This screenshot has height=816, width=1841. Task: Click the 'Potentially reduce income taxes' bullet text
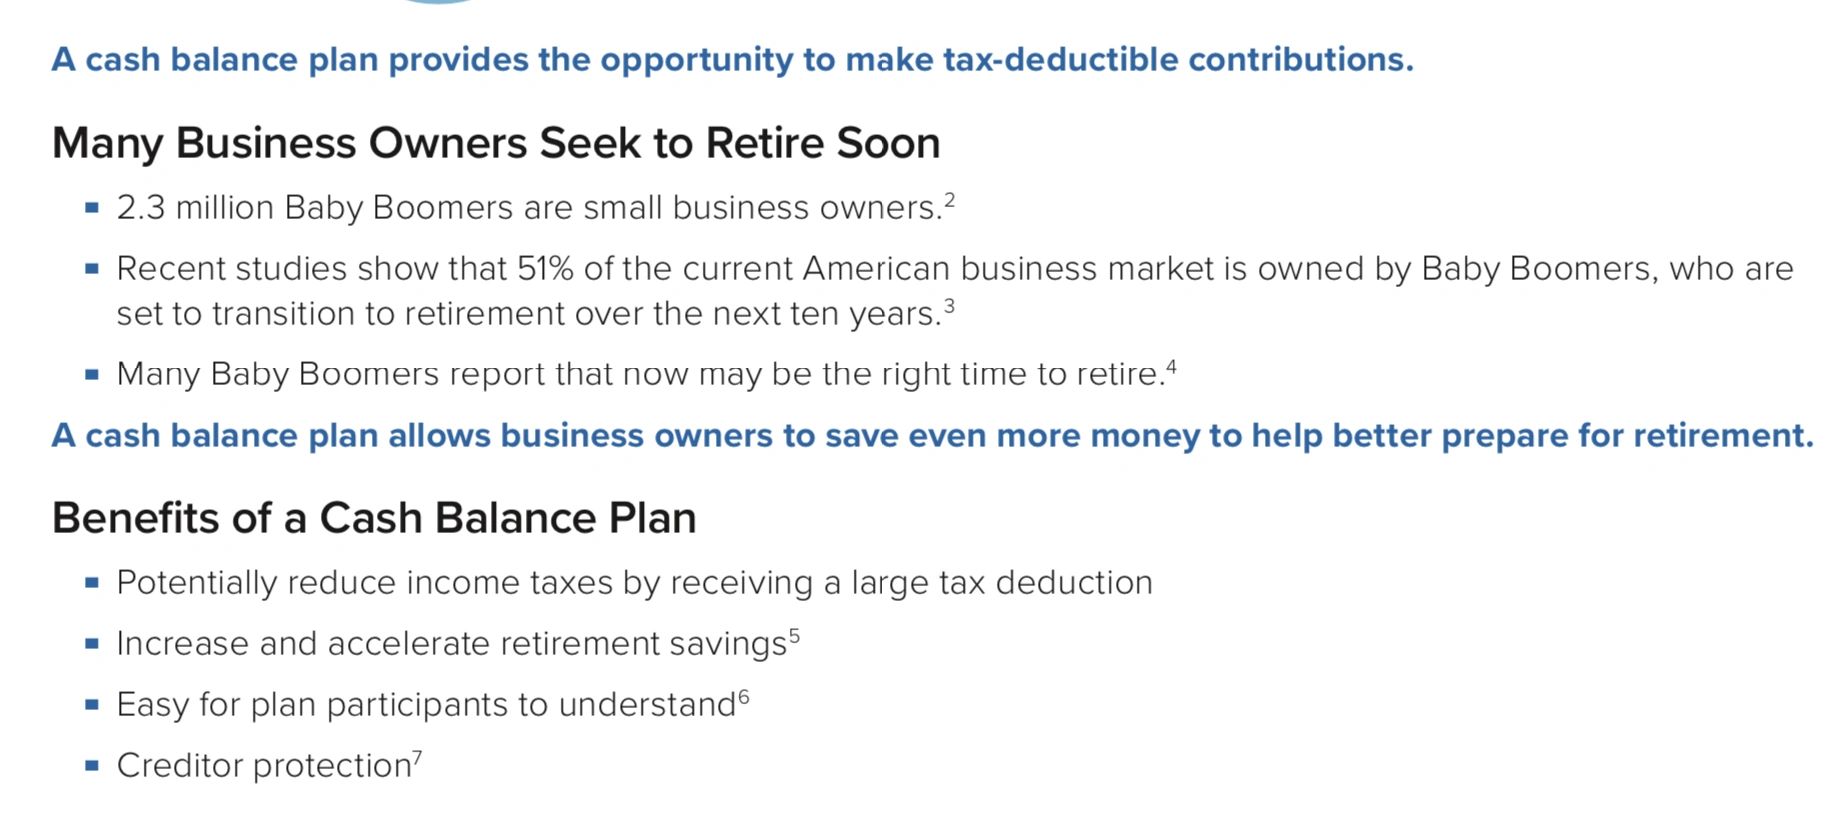coord(634,583)
